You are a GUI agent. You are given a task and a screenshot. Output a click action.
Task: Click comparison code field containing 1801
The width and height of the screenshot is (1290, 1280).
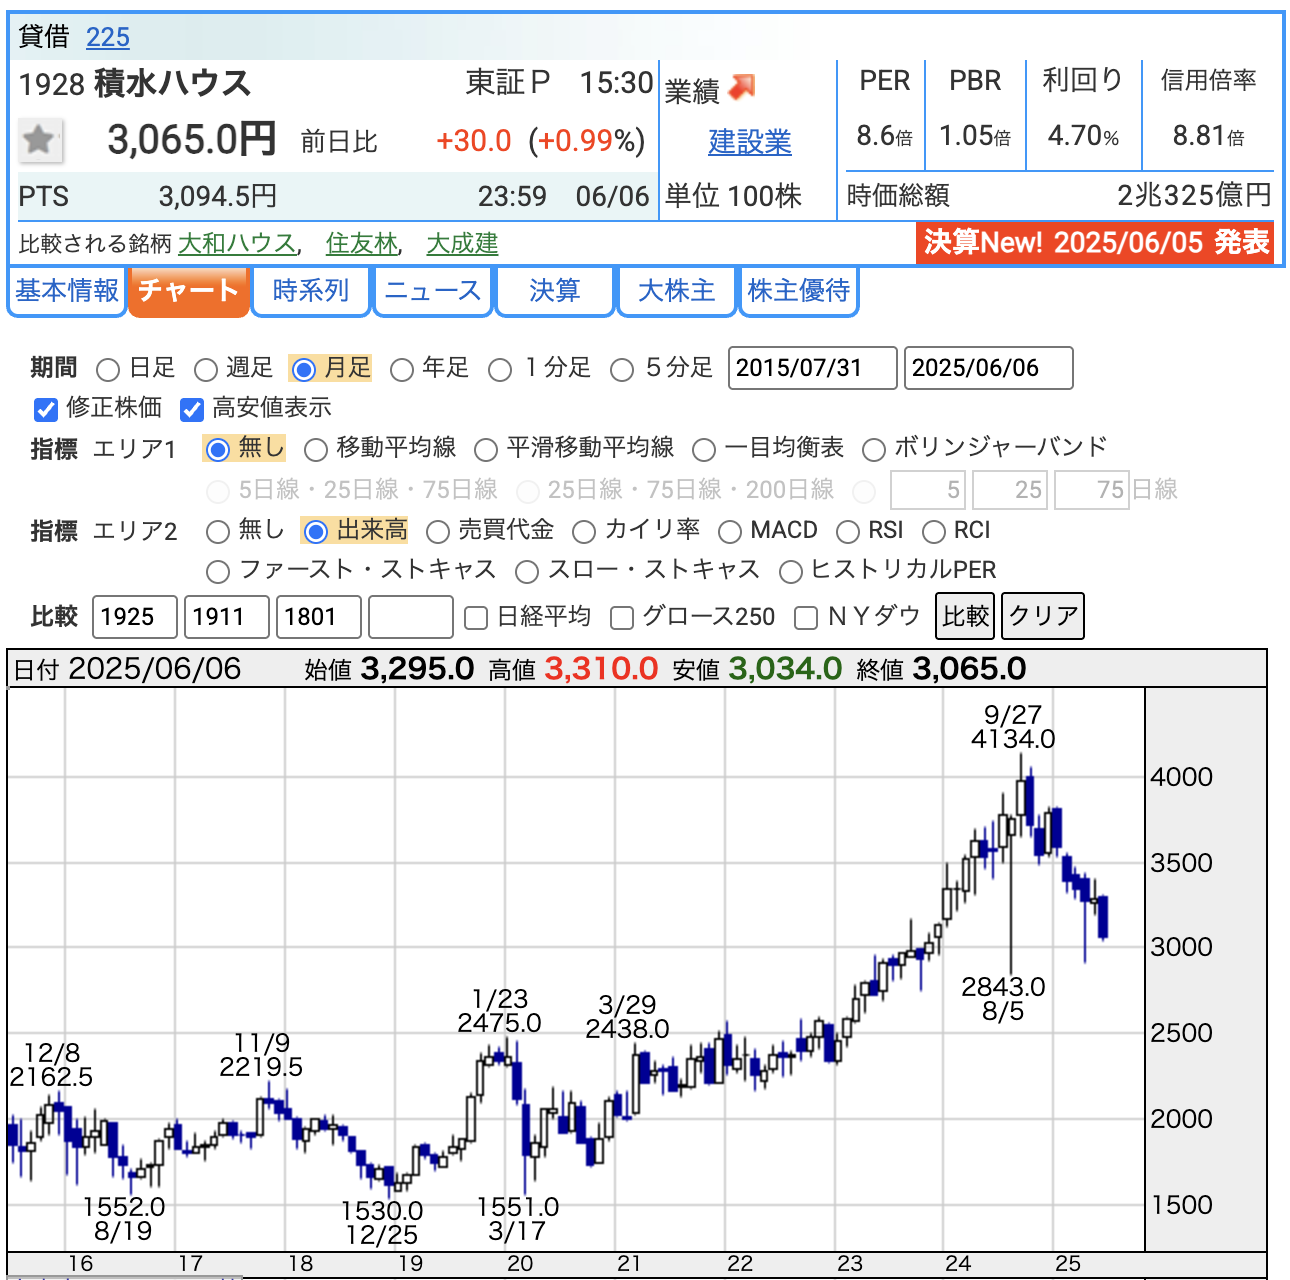coord(319,617)
